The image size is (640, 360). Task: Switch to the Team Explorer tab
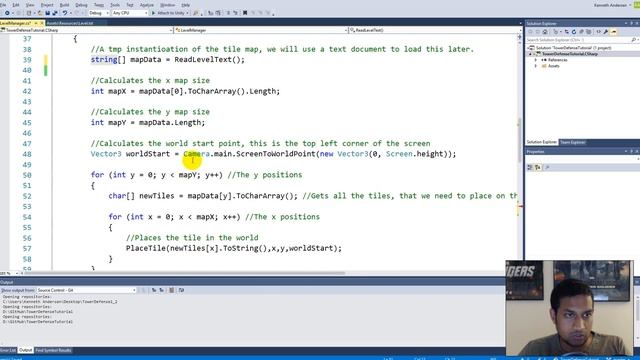click(x=572, y=142)
